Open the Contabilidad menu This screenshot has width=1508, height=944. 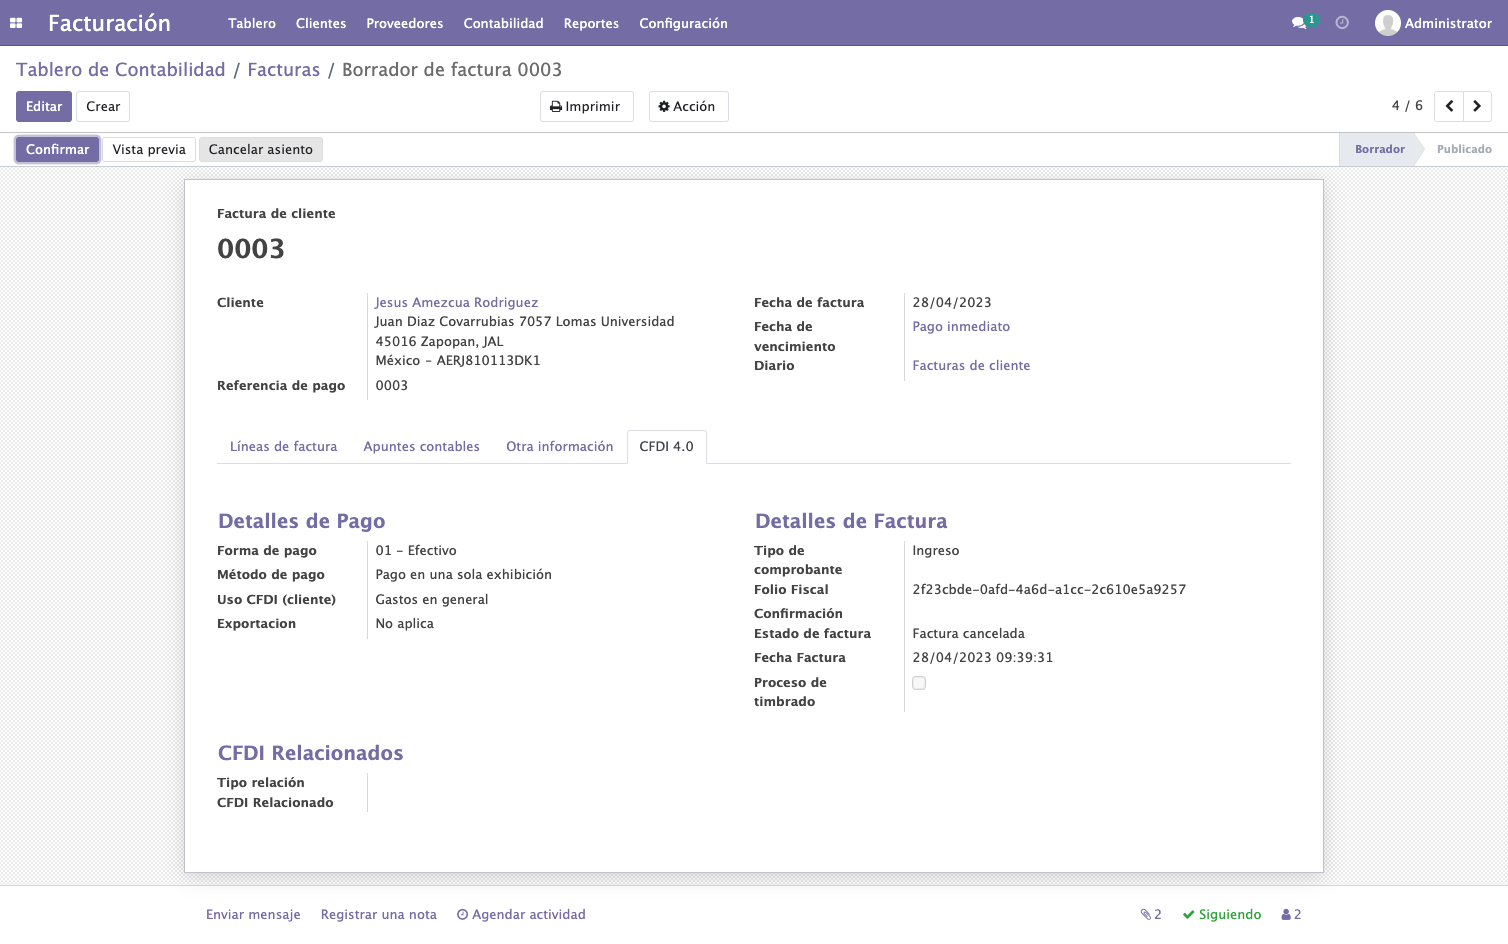504,23
